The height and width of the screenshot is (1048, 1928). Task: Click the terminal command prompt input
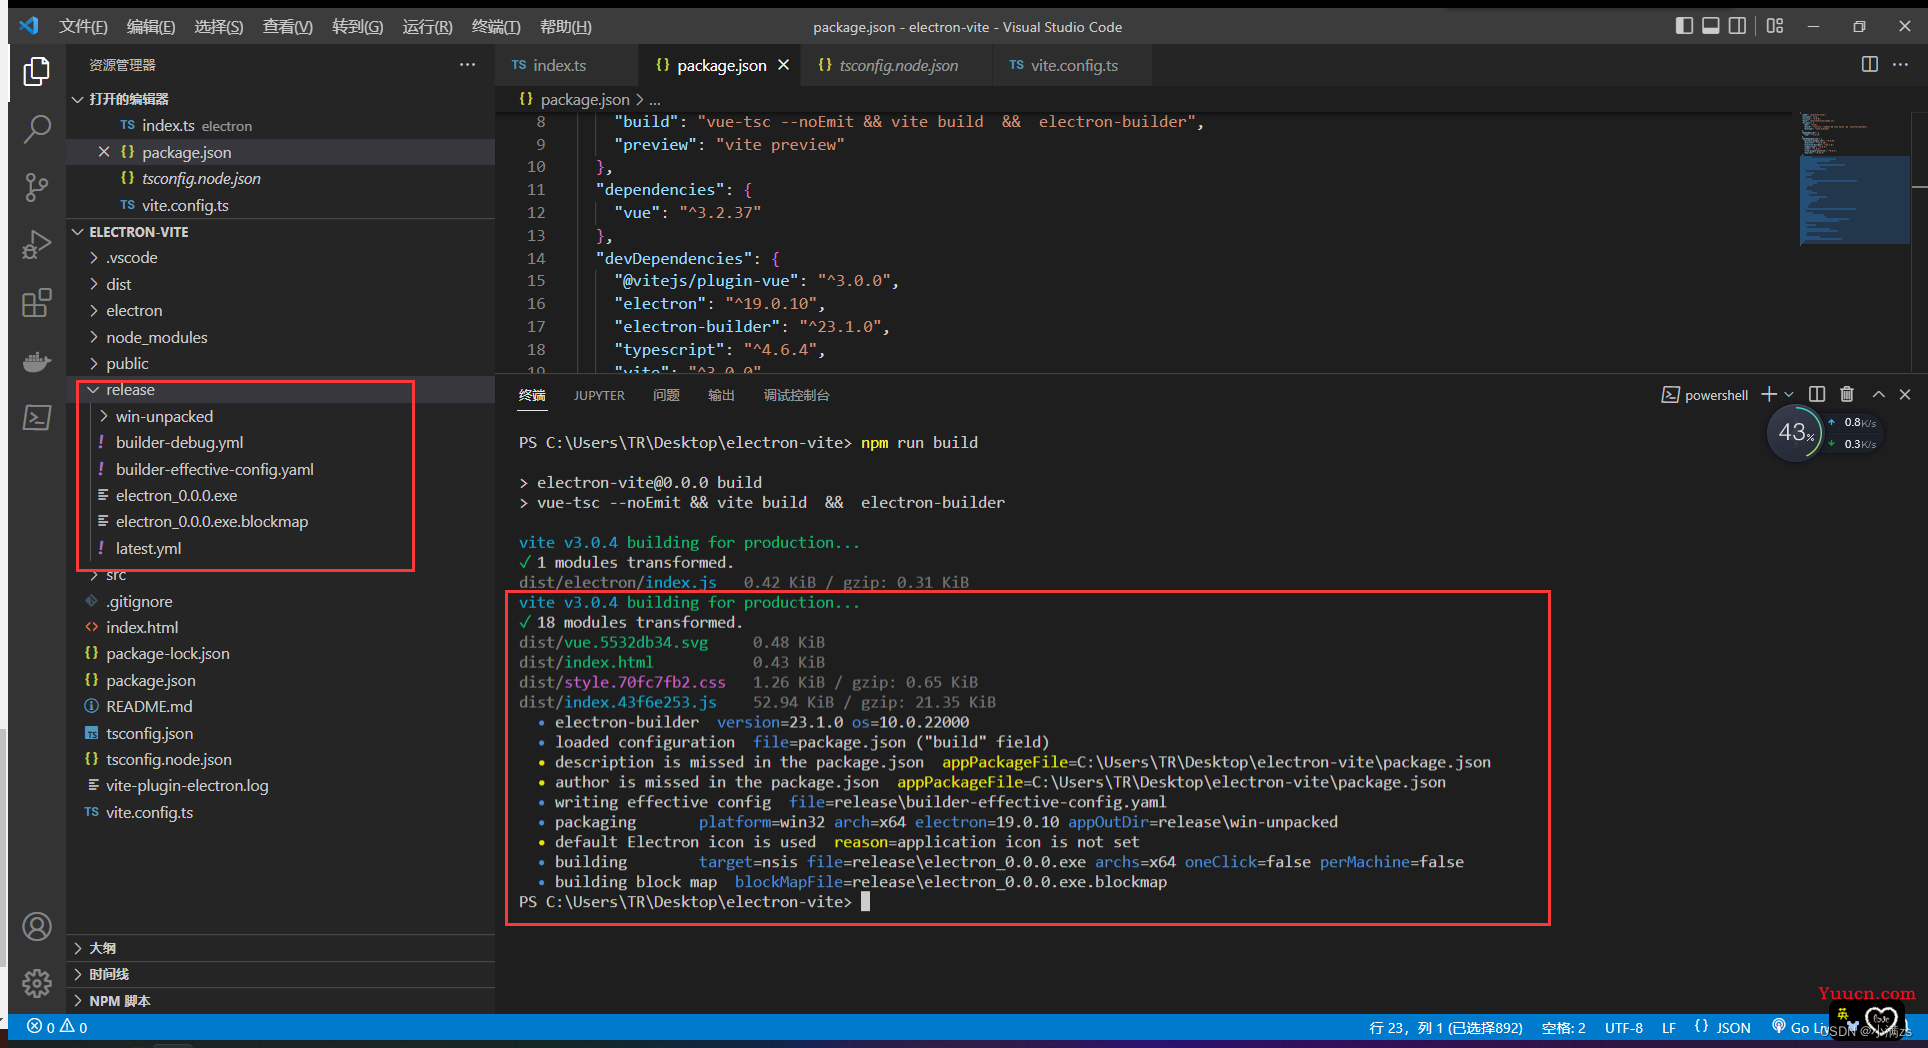[866, 902]
